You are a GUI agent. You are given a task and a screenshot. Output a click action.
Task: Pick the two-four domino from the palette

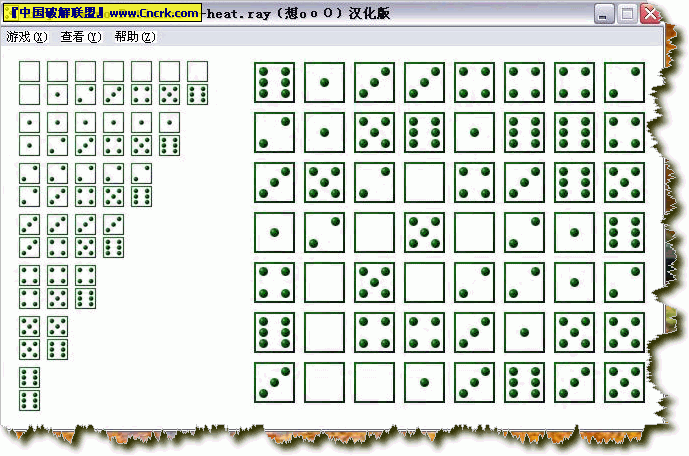(86, 185)
